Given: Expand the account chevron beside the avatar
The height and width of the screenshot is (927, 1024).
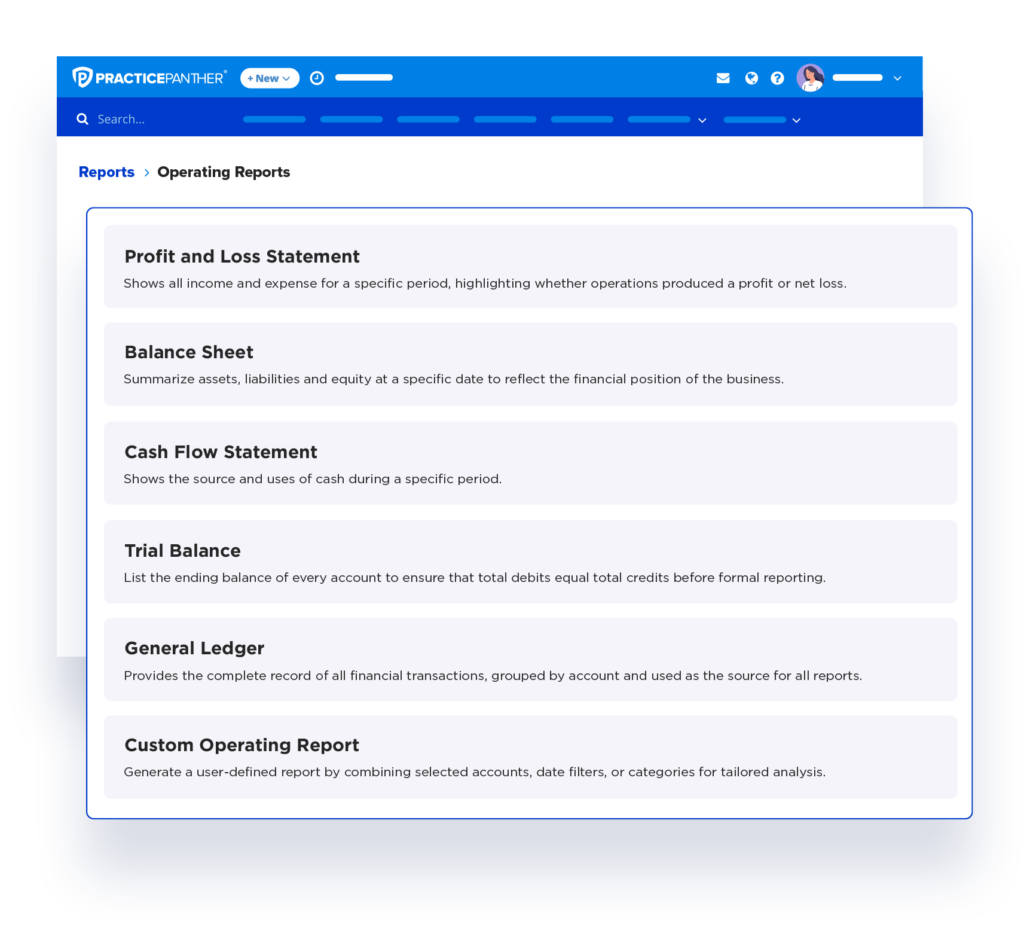Looking at the screenshot, I should 897,77.
